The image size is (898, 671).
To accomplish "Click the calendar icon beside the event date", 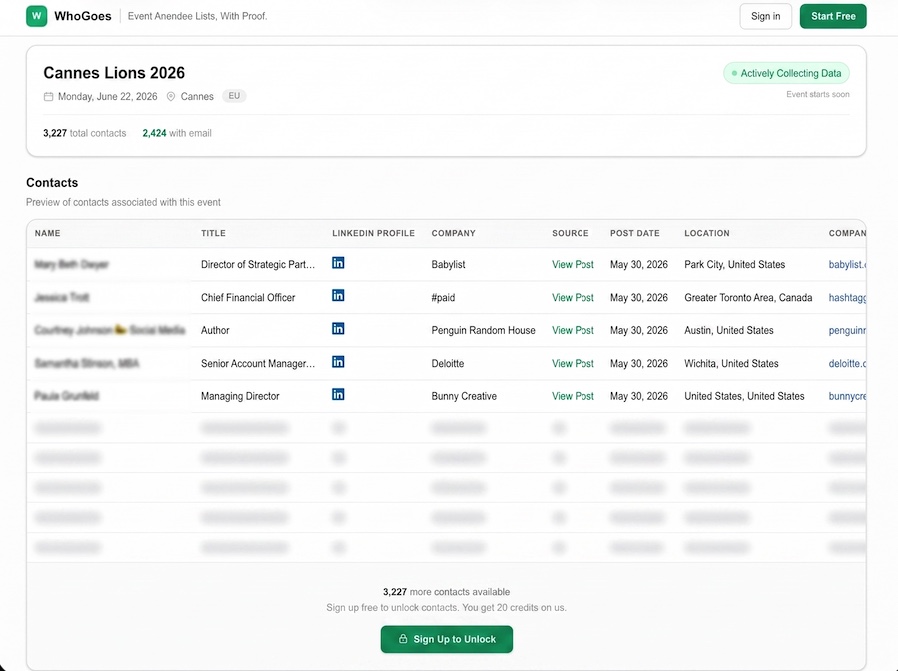I will tap(49, 97).
